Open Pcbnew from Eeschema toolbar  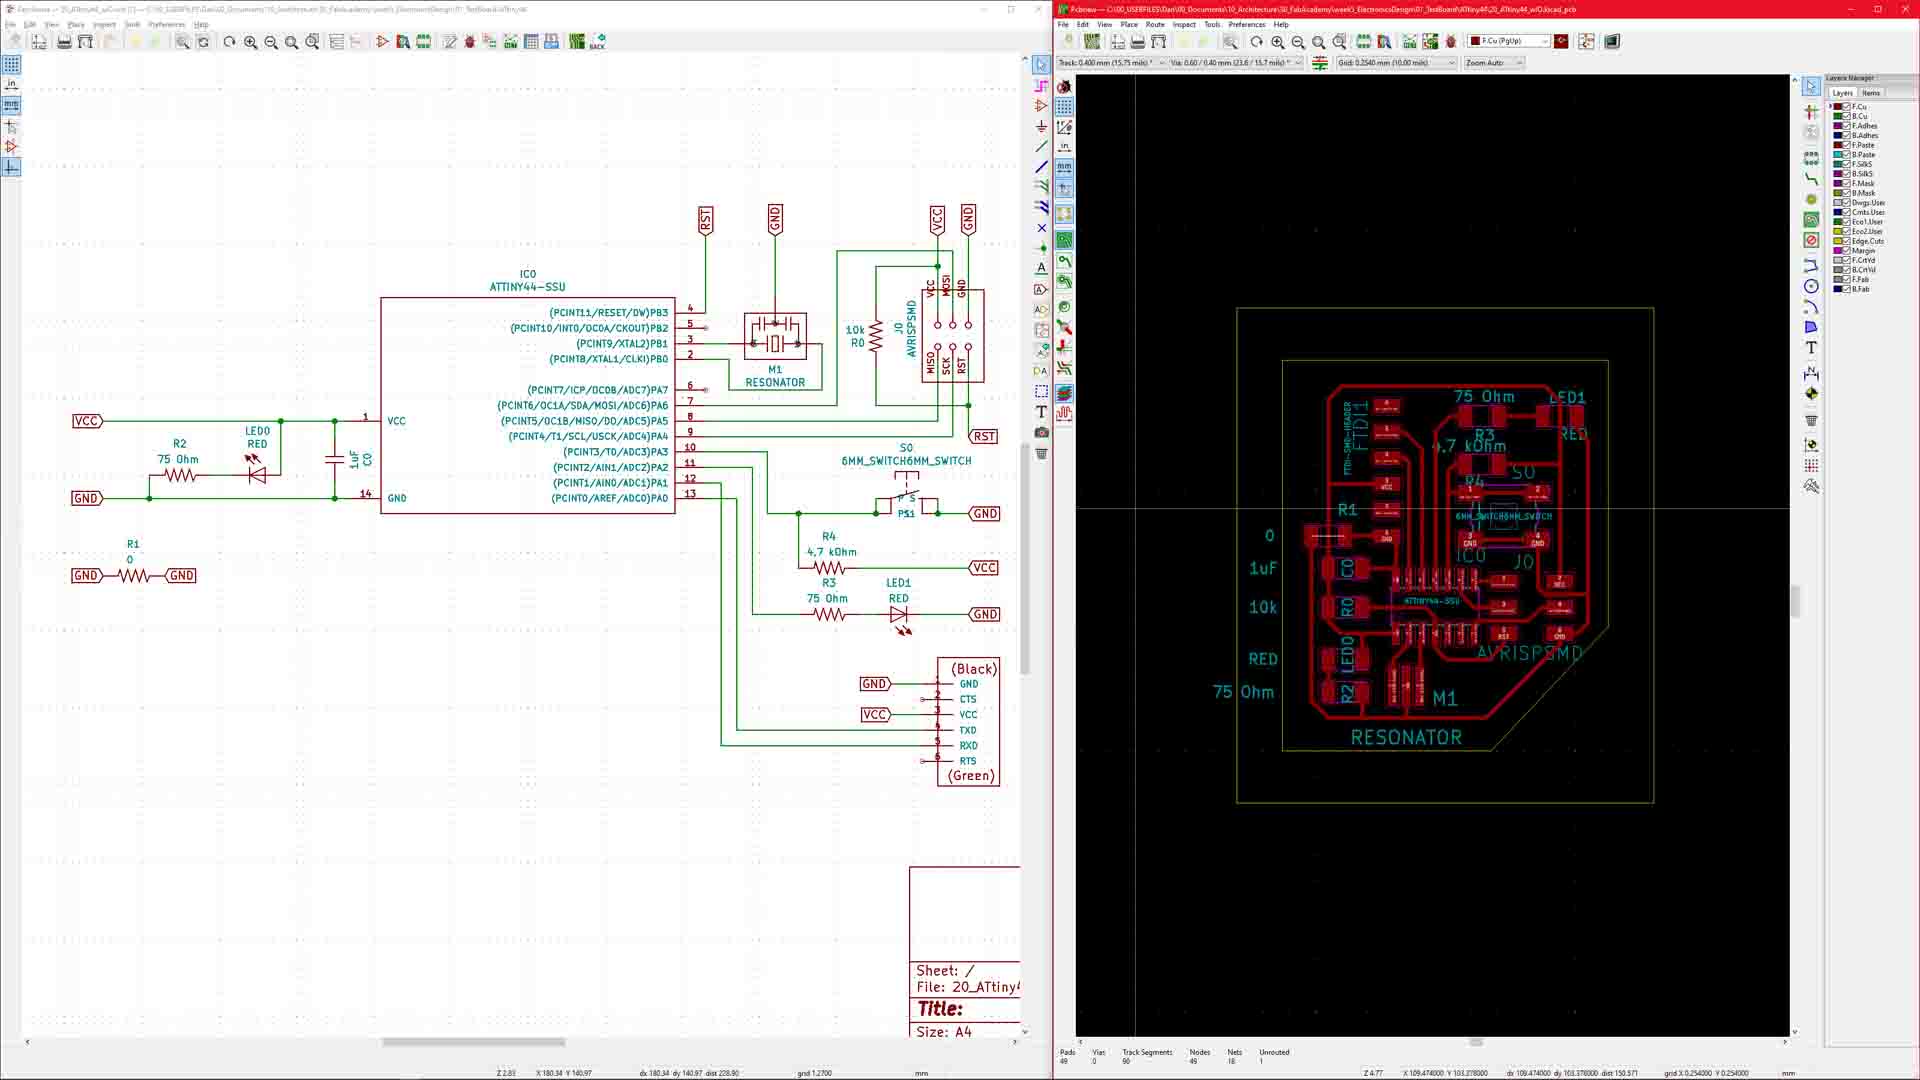pyautogui.click(x=577, y=42)
